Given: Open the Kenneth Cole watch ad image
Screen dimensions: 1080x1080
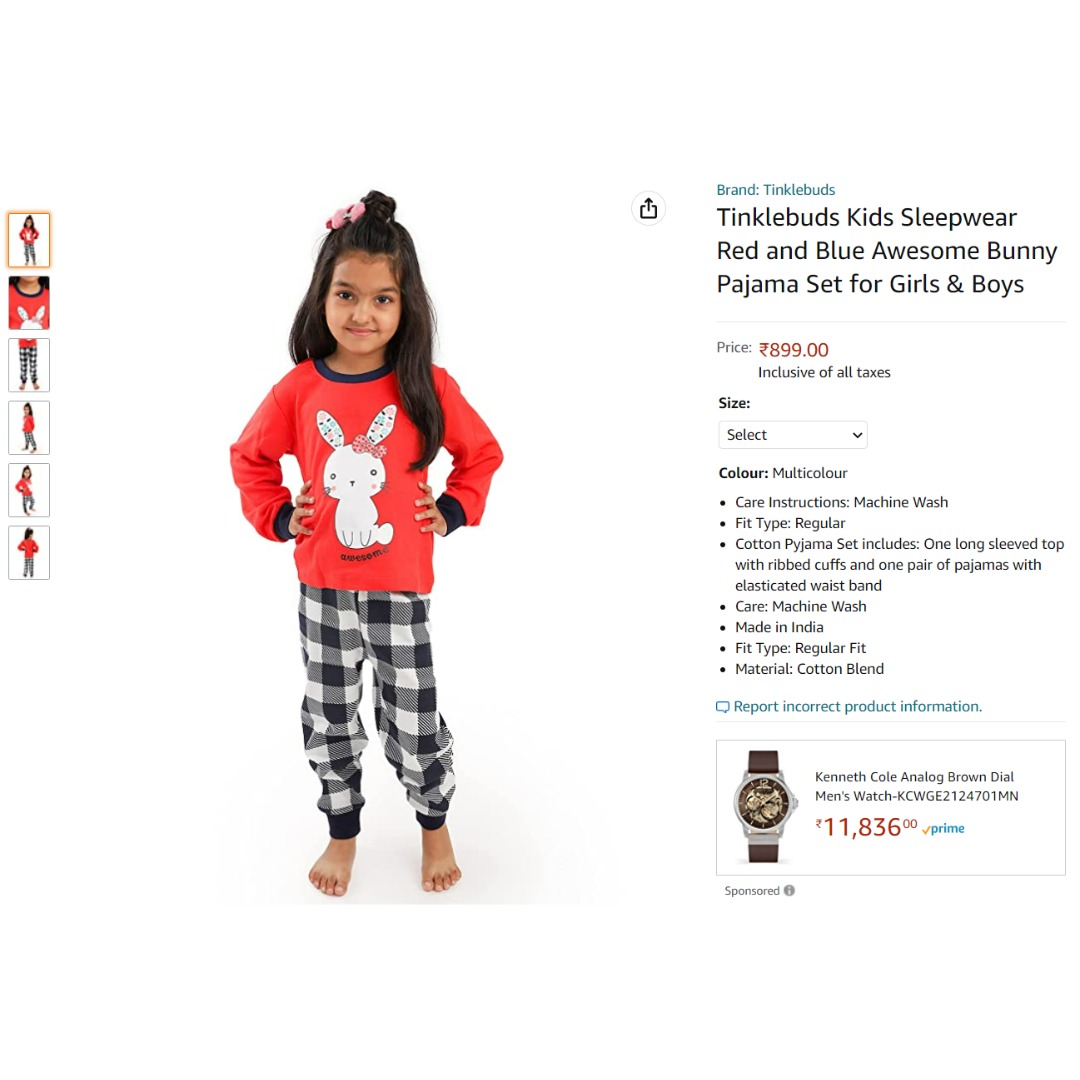Looking at the screenshot, I should [763, 807].
